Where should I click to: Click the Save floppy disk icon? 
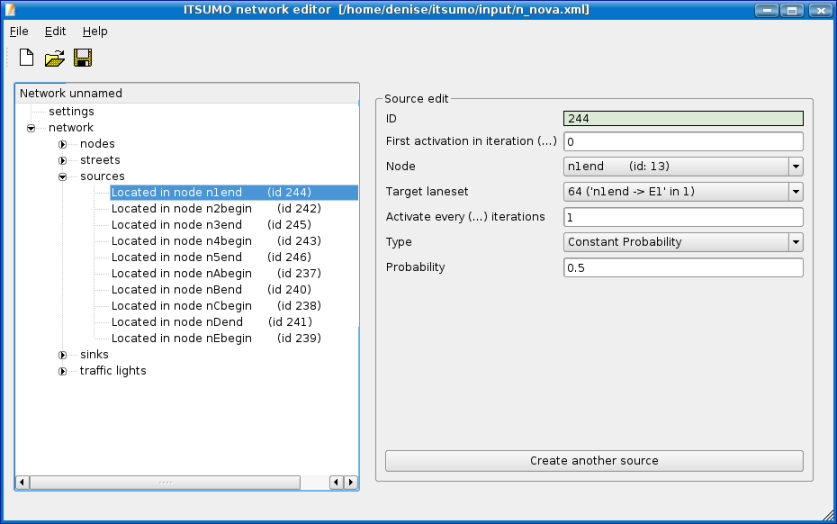pos(82,58)
